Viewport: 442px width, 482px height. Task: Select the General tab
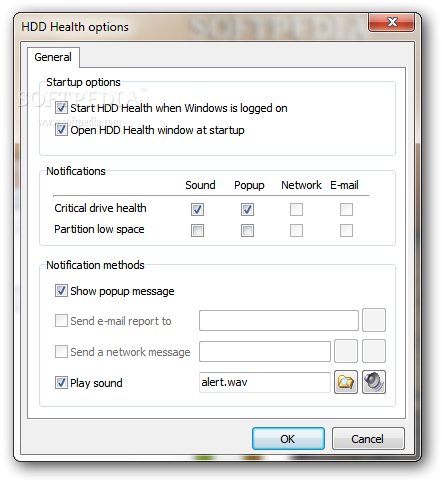[53, 57]
